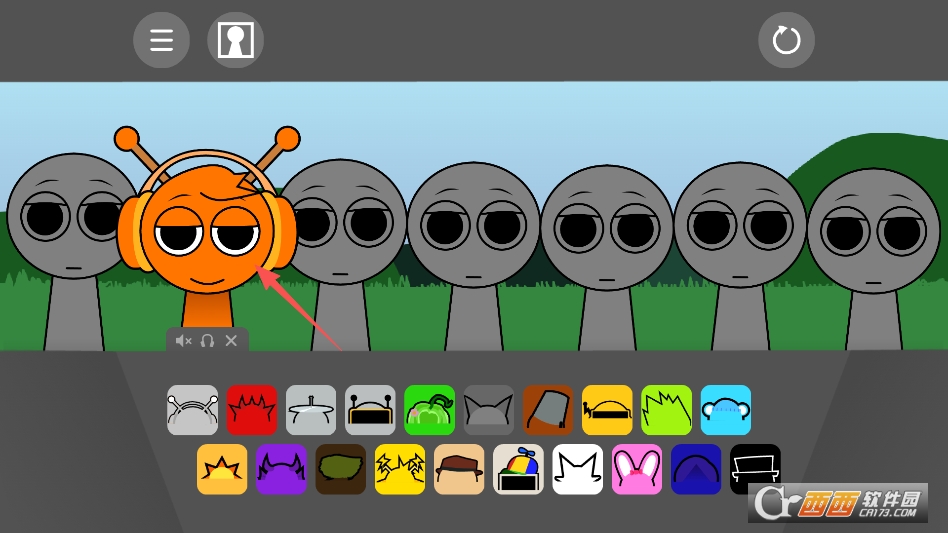Pick the pink bunny ears icon
Screen dimensions: 948x533
point(637,469)
